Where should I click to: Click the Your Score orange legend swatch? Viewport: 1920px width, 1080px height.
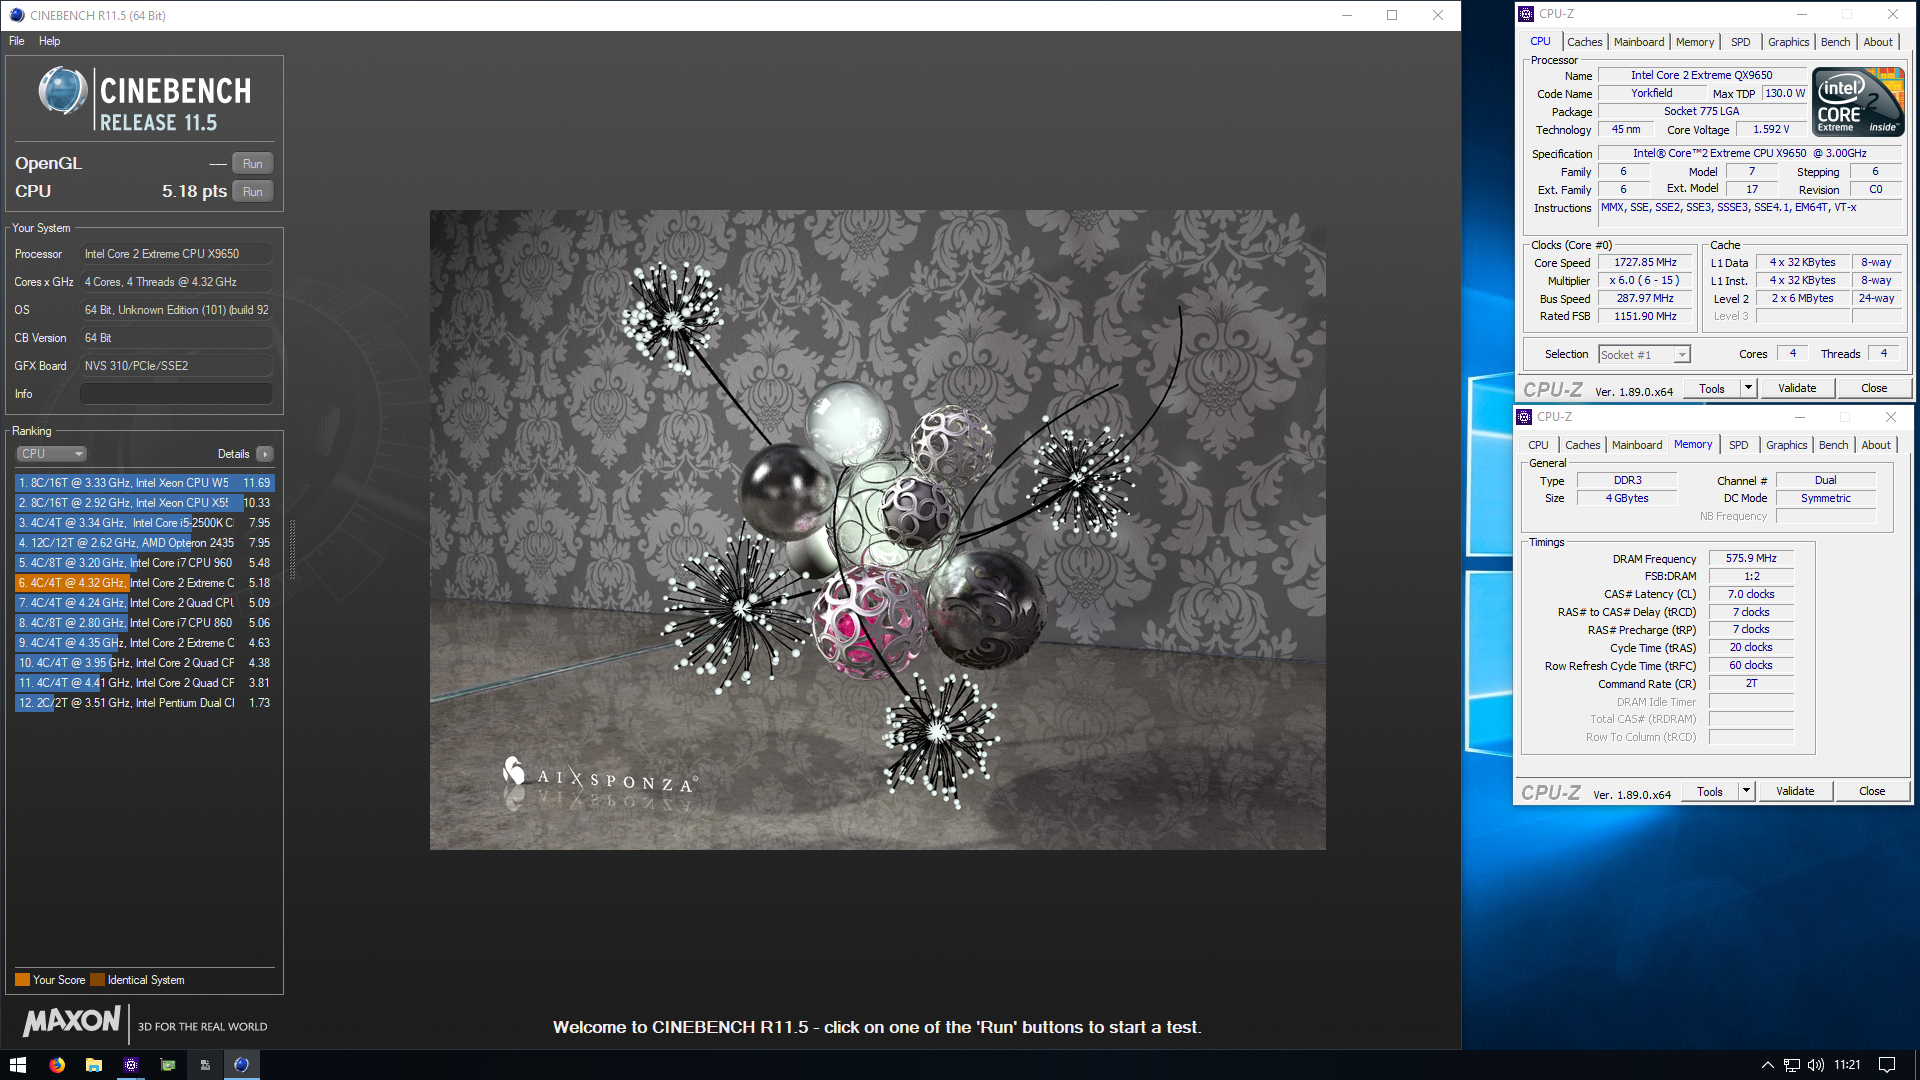pyautogui.click(x=22, y=980)
